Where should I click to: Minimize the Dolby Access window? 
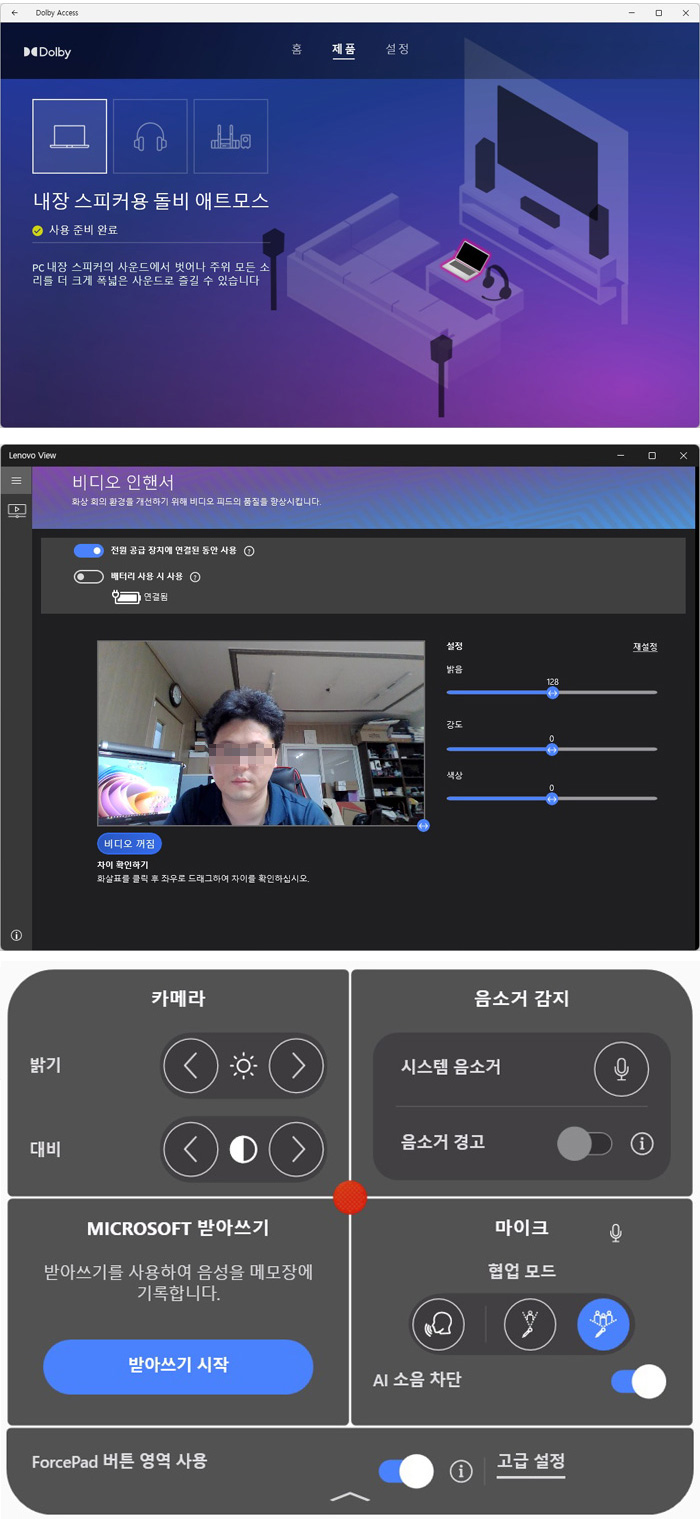click(633, 13)
